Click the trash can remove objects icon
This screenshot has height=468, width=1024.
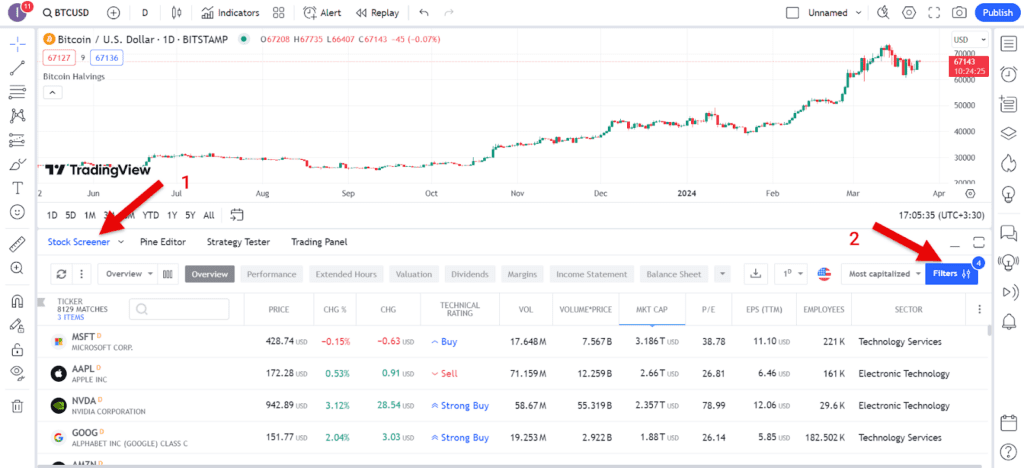(x=17, y=405)
